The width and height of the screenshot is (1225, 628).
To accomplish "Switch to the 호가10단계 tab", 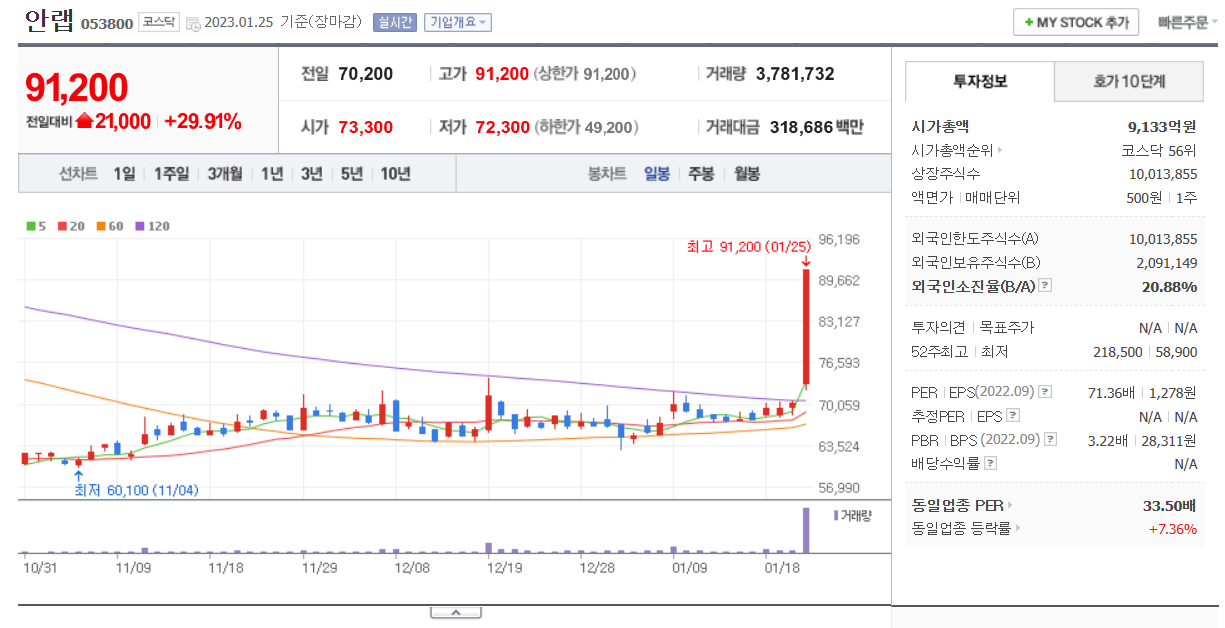I will tap(1129, 81).
